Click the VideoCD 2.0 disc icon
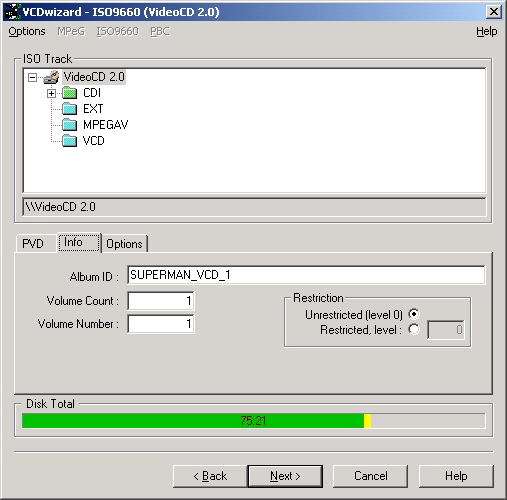This screenshot has width=507, height=500. (x=52, y=77)
